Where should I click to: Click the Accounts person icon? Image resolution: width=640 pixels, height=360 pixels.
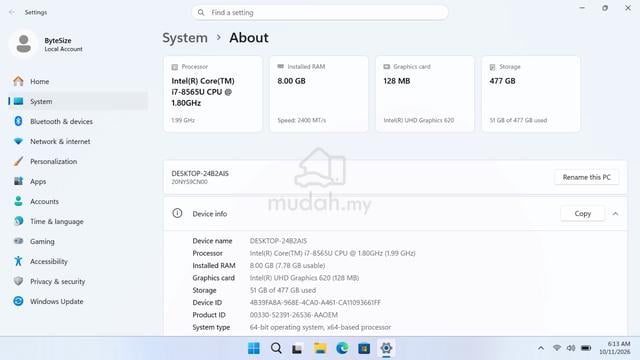click(18, 201)
